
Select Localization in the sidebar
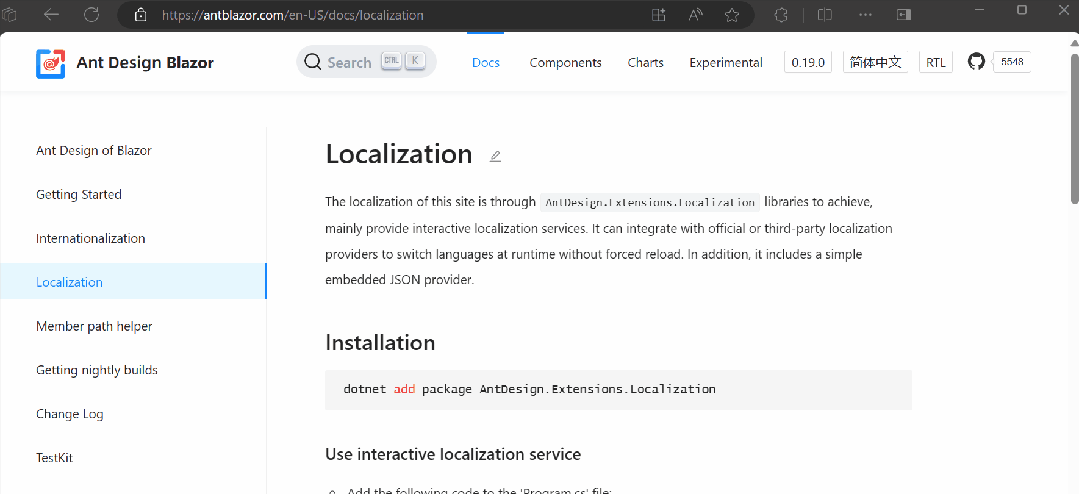[x=133, y=282]
